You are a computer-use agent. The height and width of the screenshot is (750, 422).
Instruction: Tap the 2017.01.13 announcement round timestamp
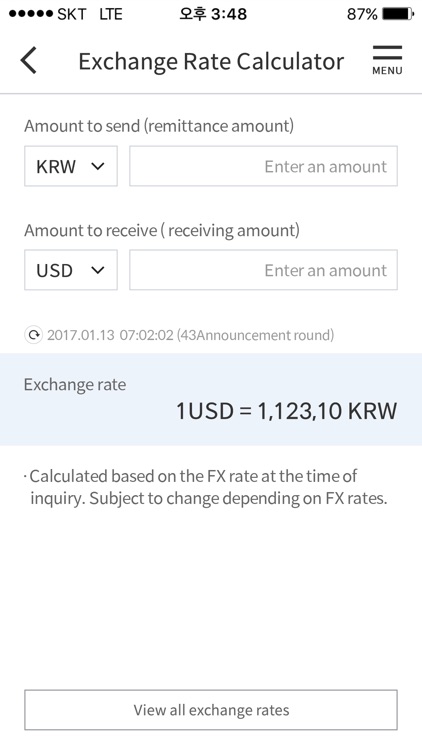(x=190, y=335)
